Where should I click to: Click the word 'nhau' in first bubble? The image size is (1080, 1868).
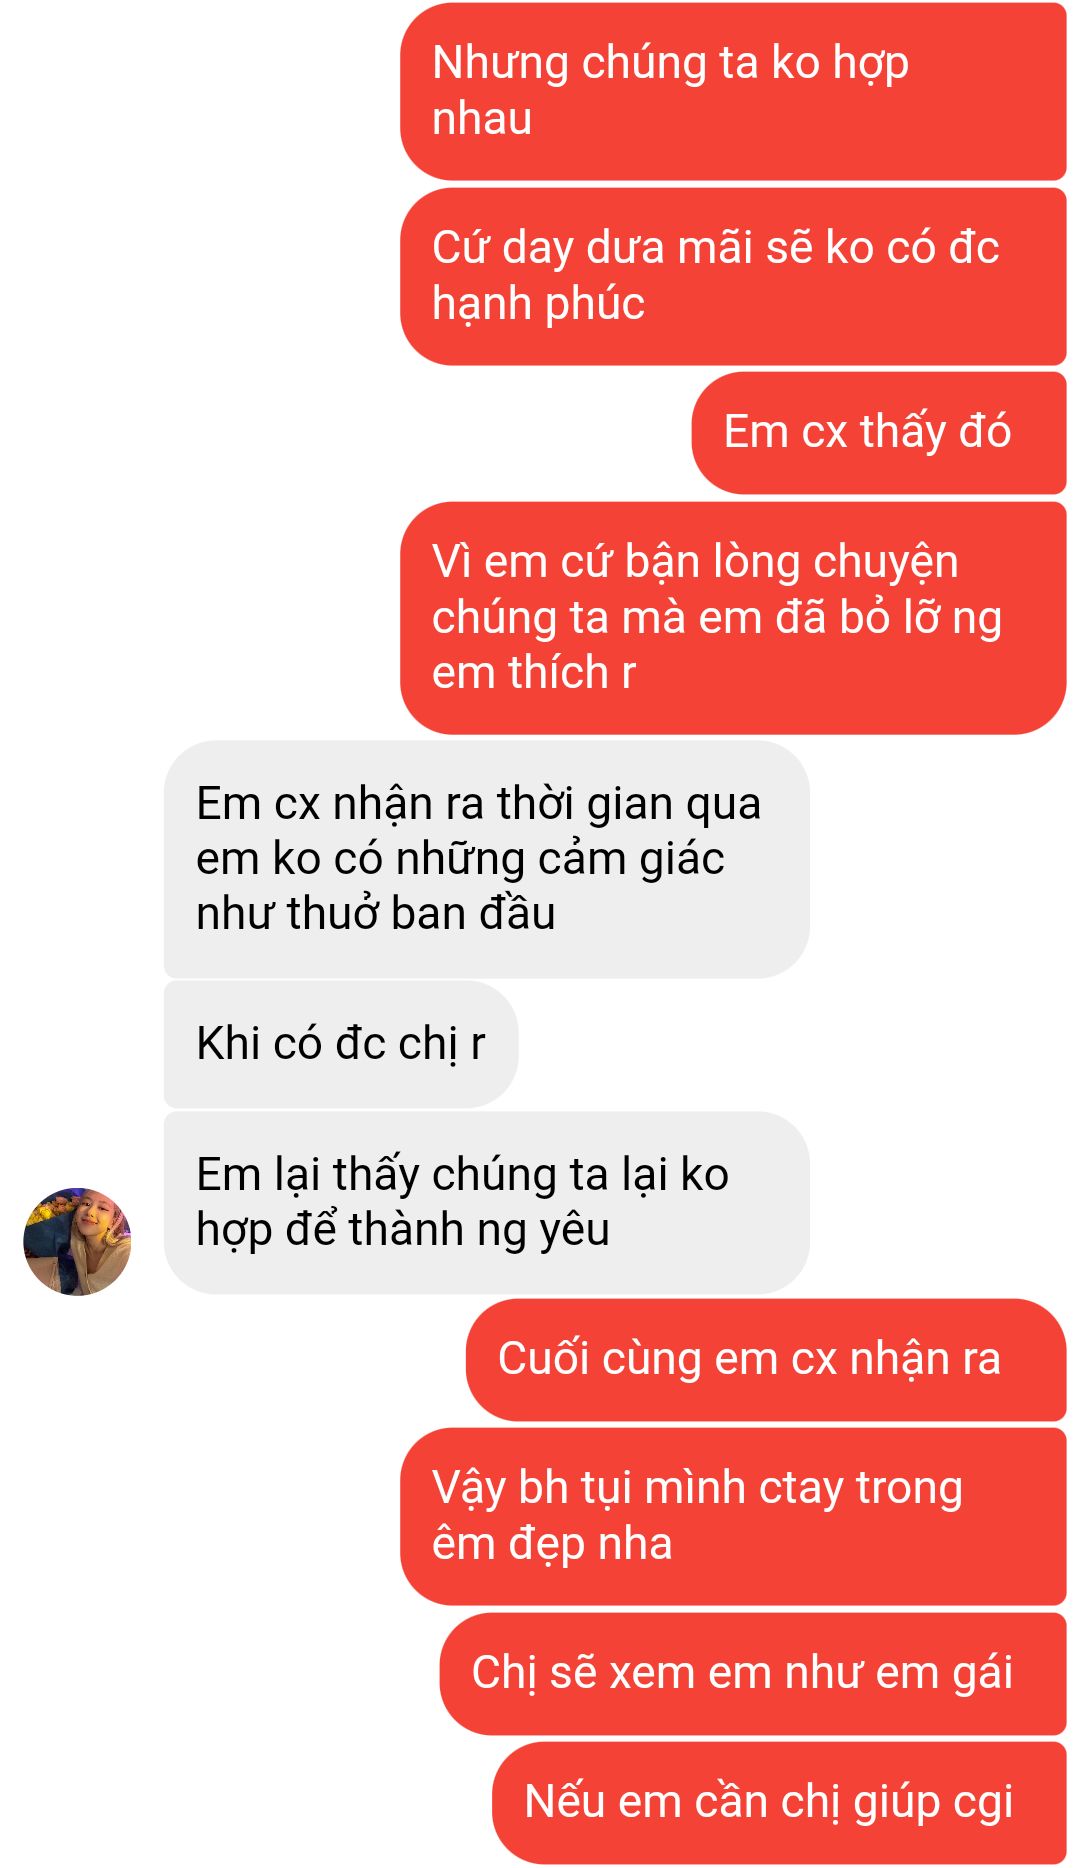click(482, 119)
